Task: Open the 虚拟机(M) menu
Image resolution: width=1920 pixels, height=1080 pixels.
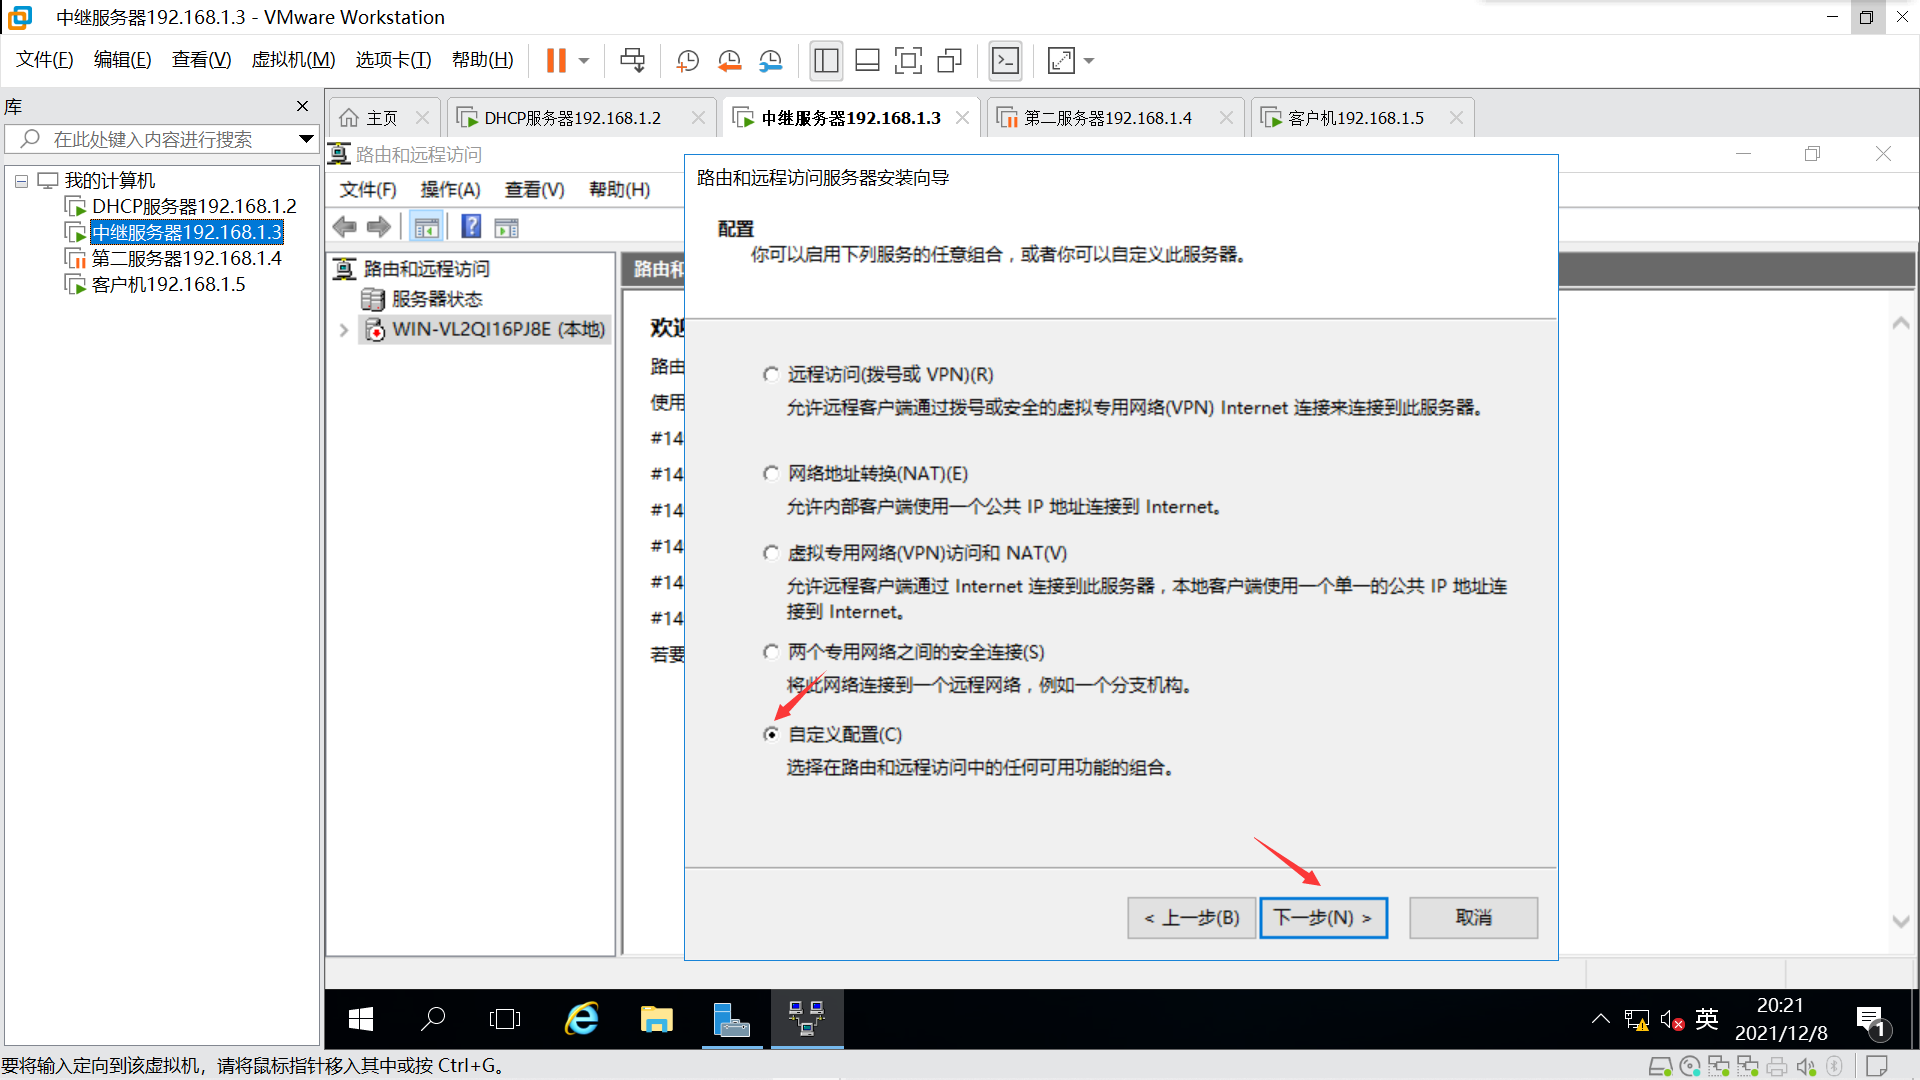Action: [293, 60]
